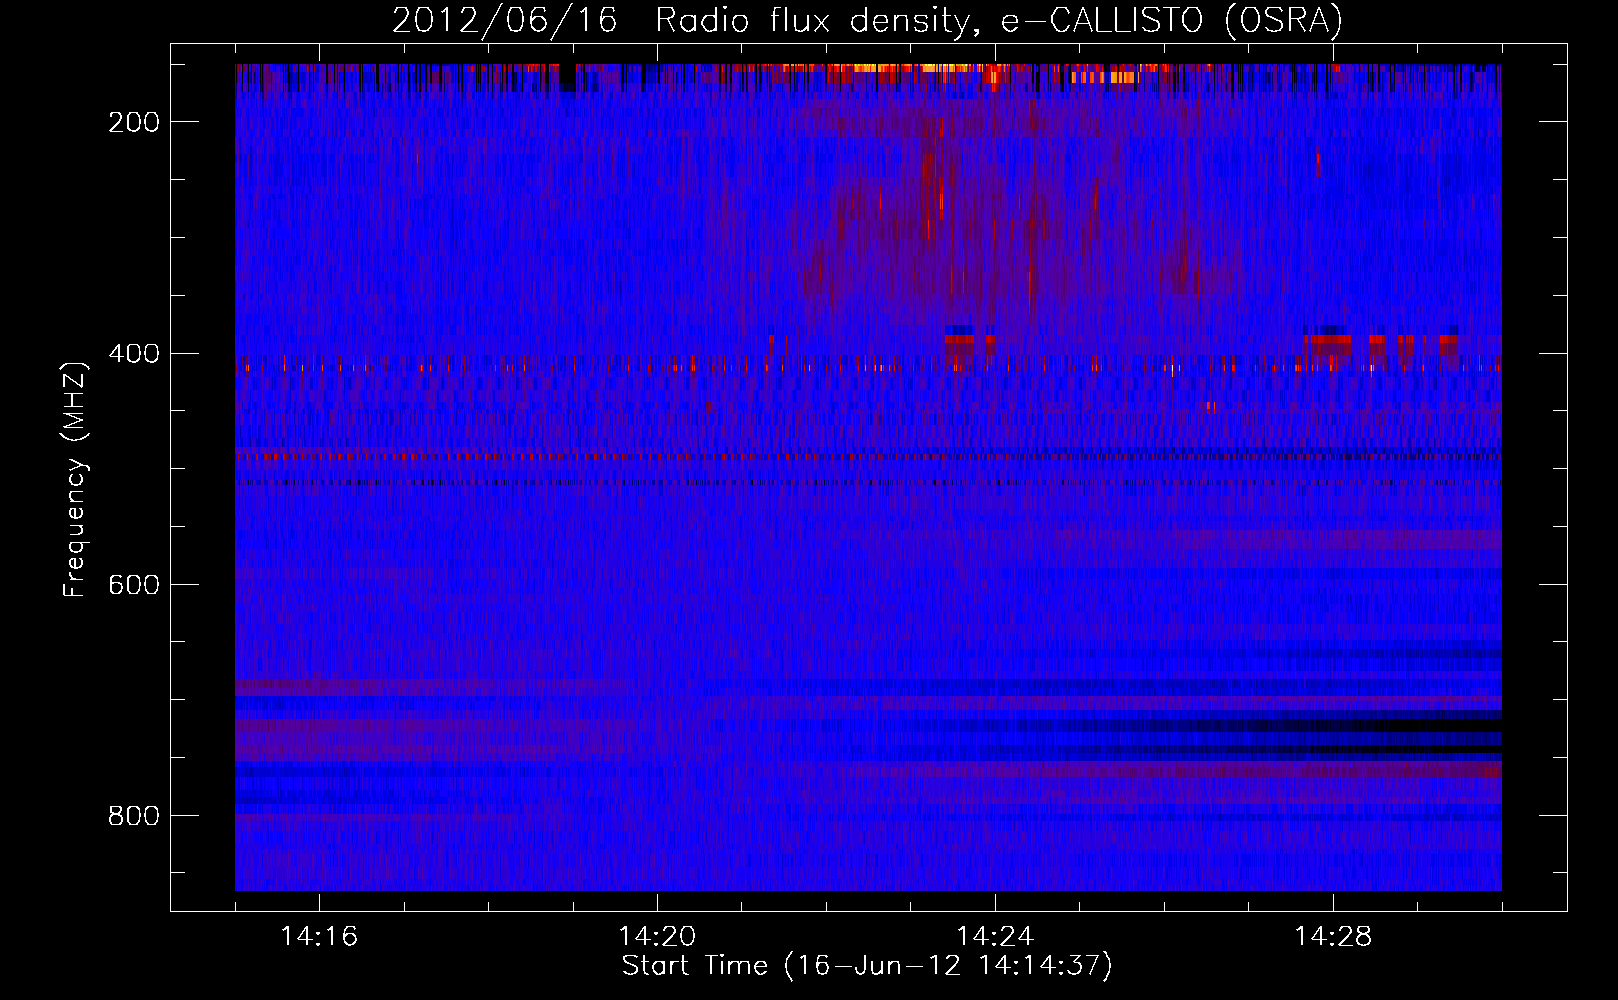Click the 14:20 time tick label
This screenshot has height=1000, width=1618.
click(657, 937)
